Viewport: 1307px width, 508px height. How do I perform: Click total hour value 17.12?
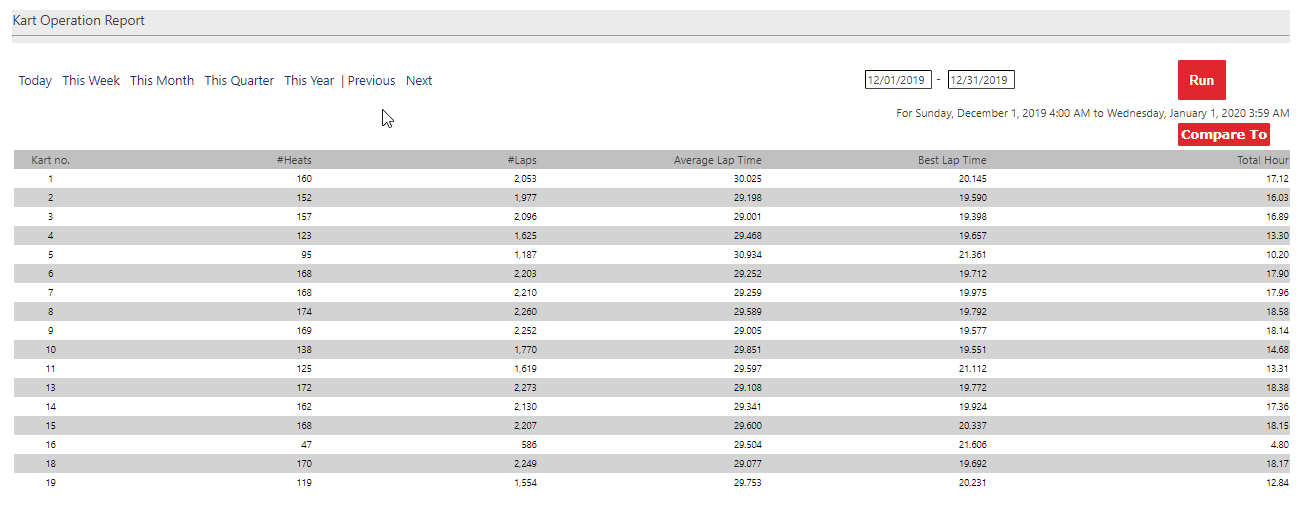pos(1277,179)
